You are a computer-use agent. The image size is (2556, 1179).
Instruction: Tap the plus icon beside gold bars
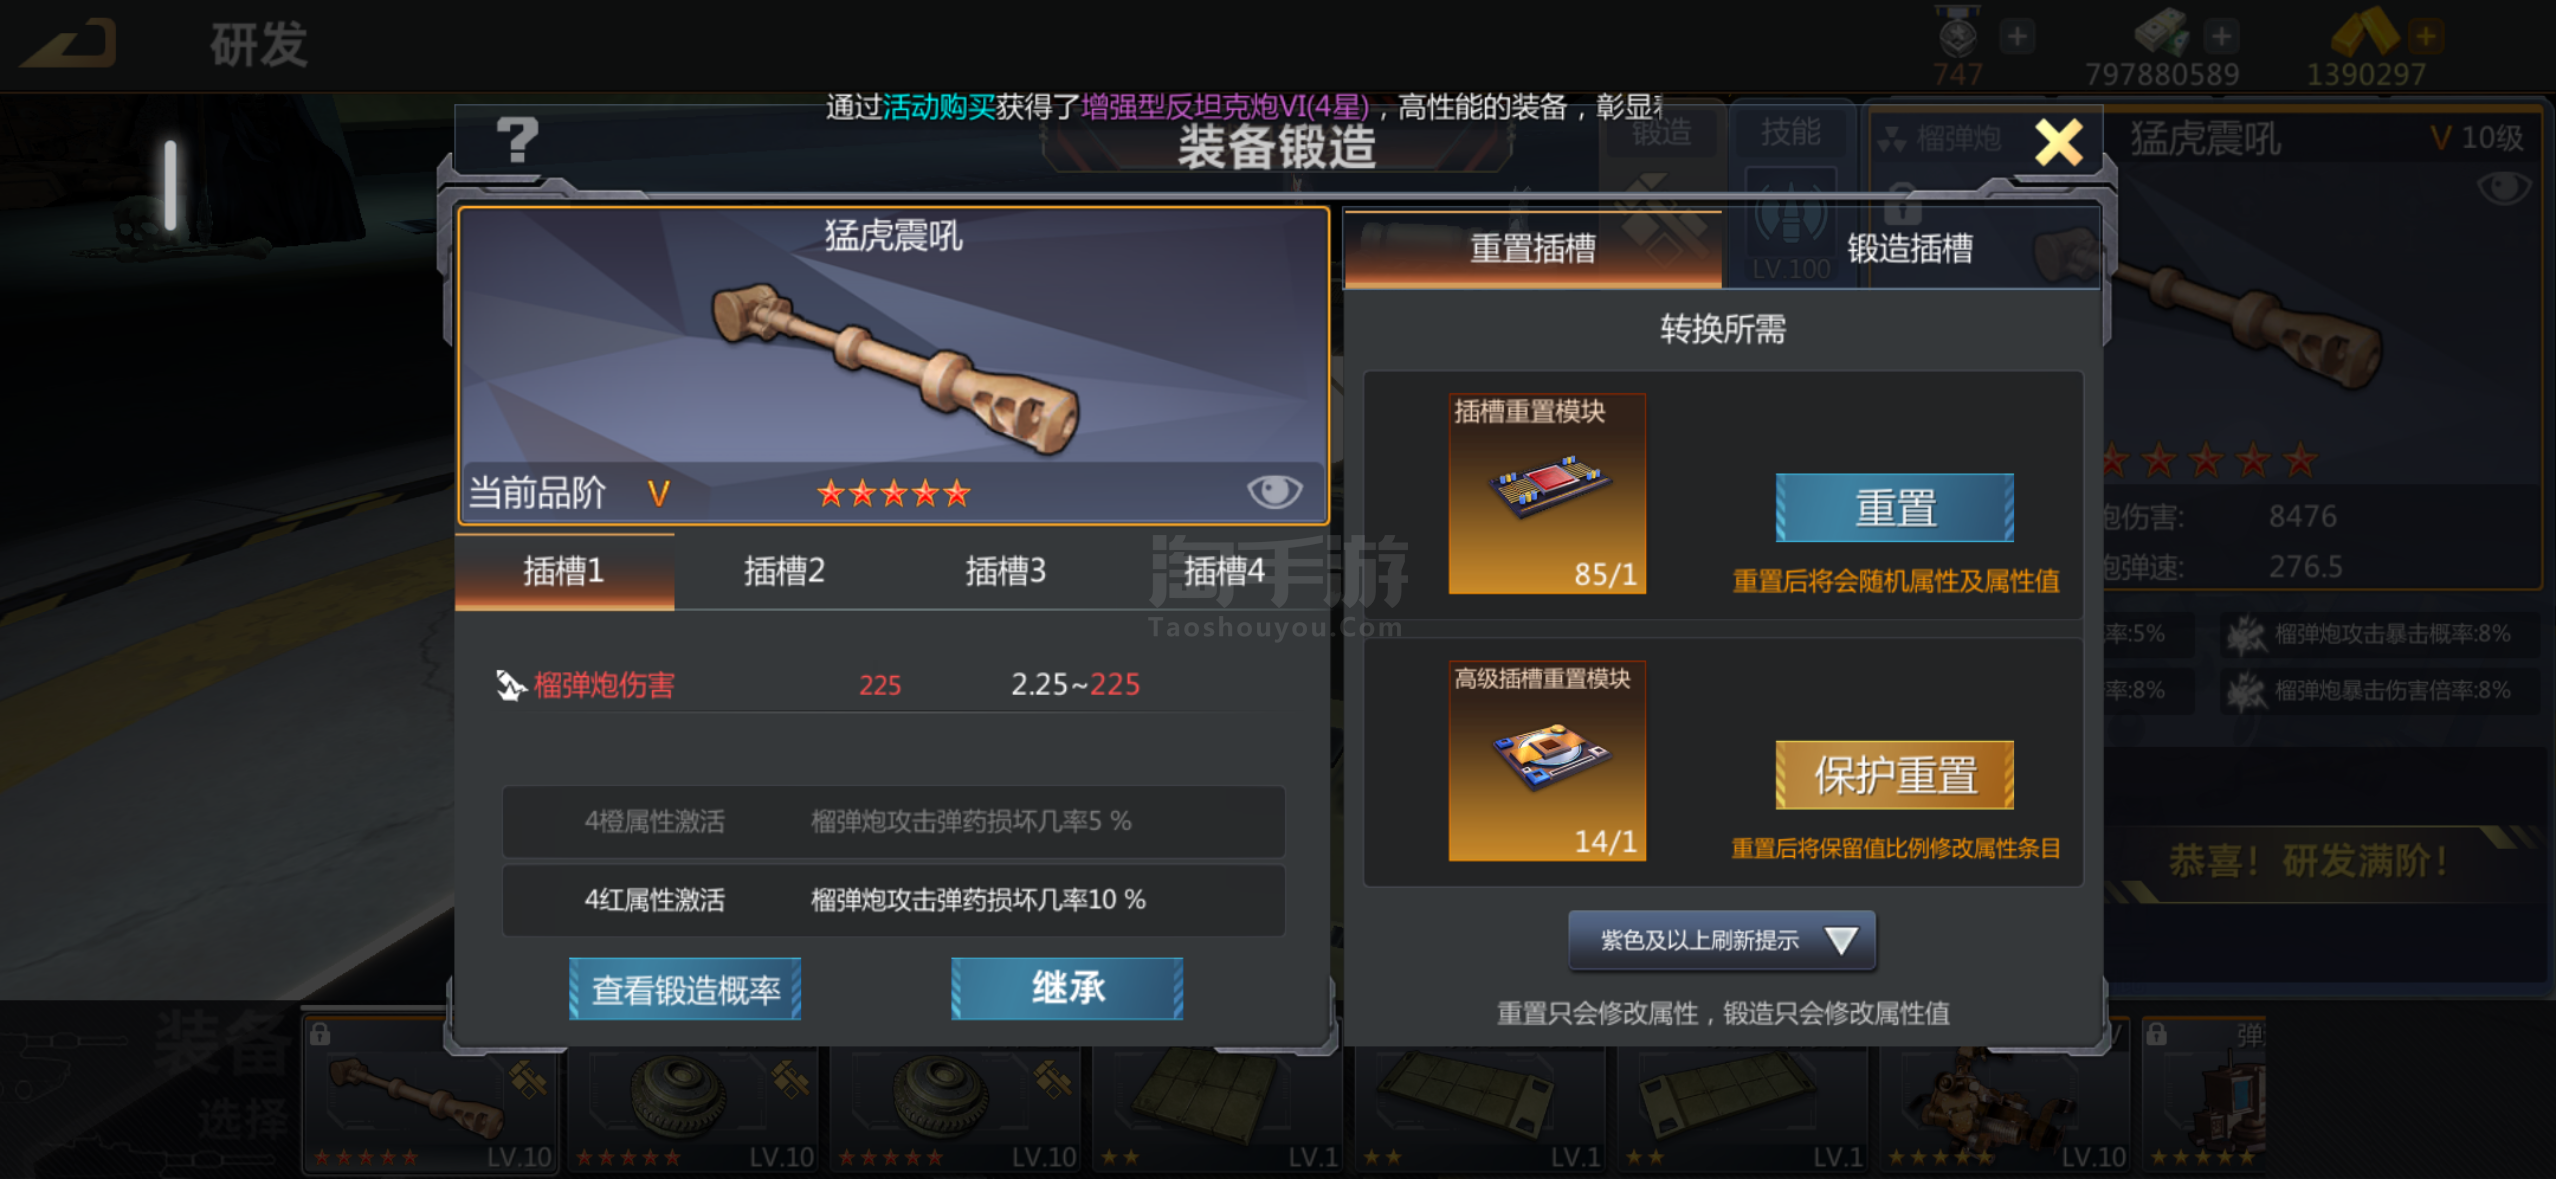tap(2425, 37)
